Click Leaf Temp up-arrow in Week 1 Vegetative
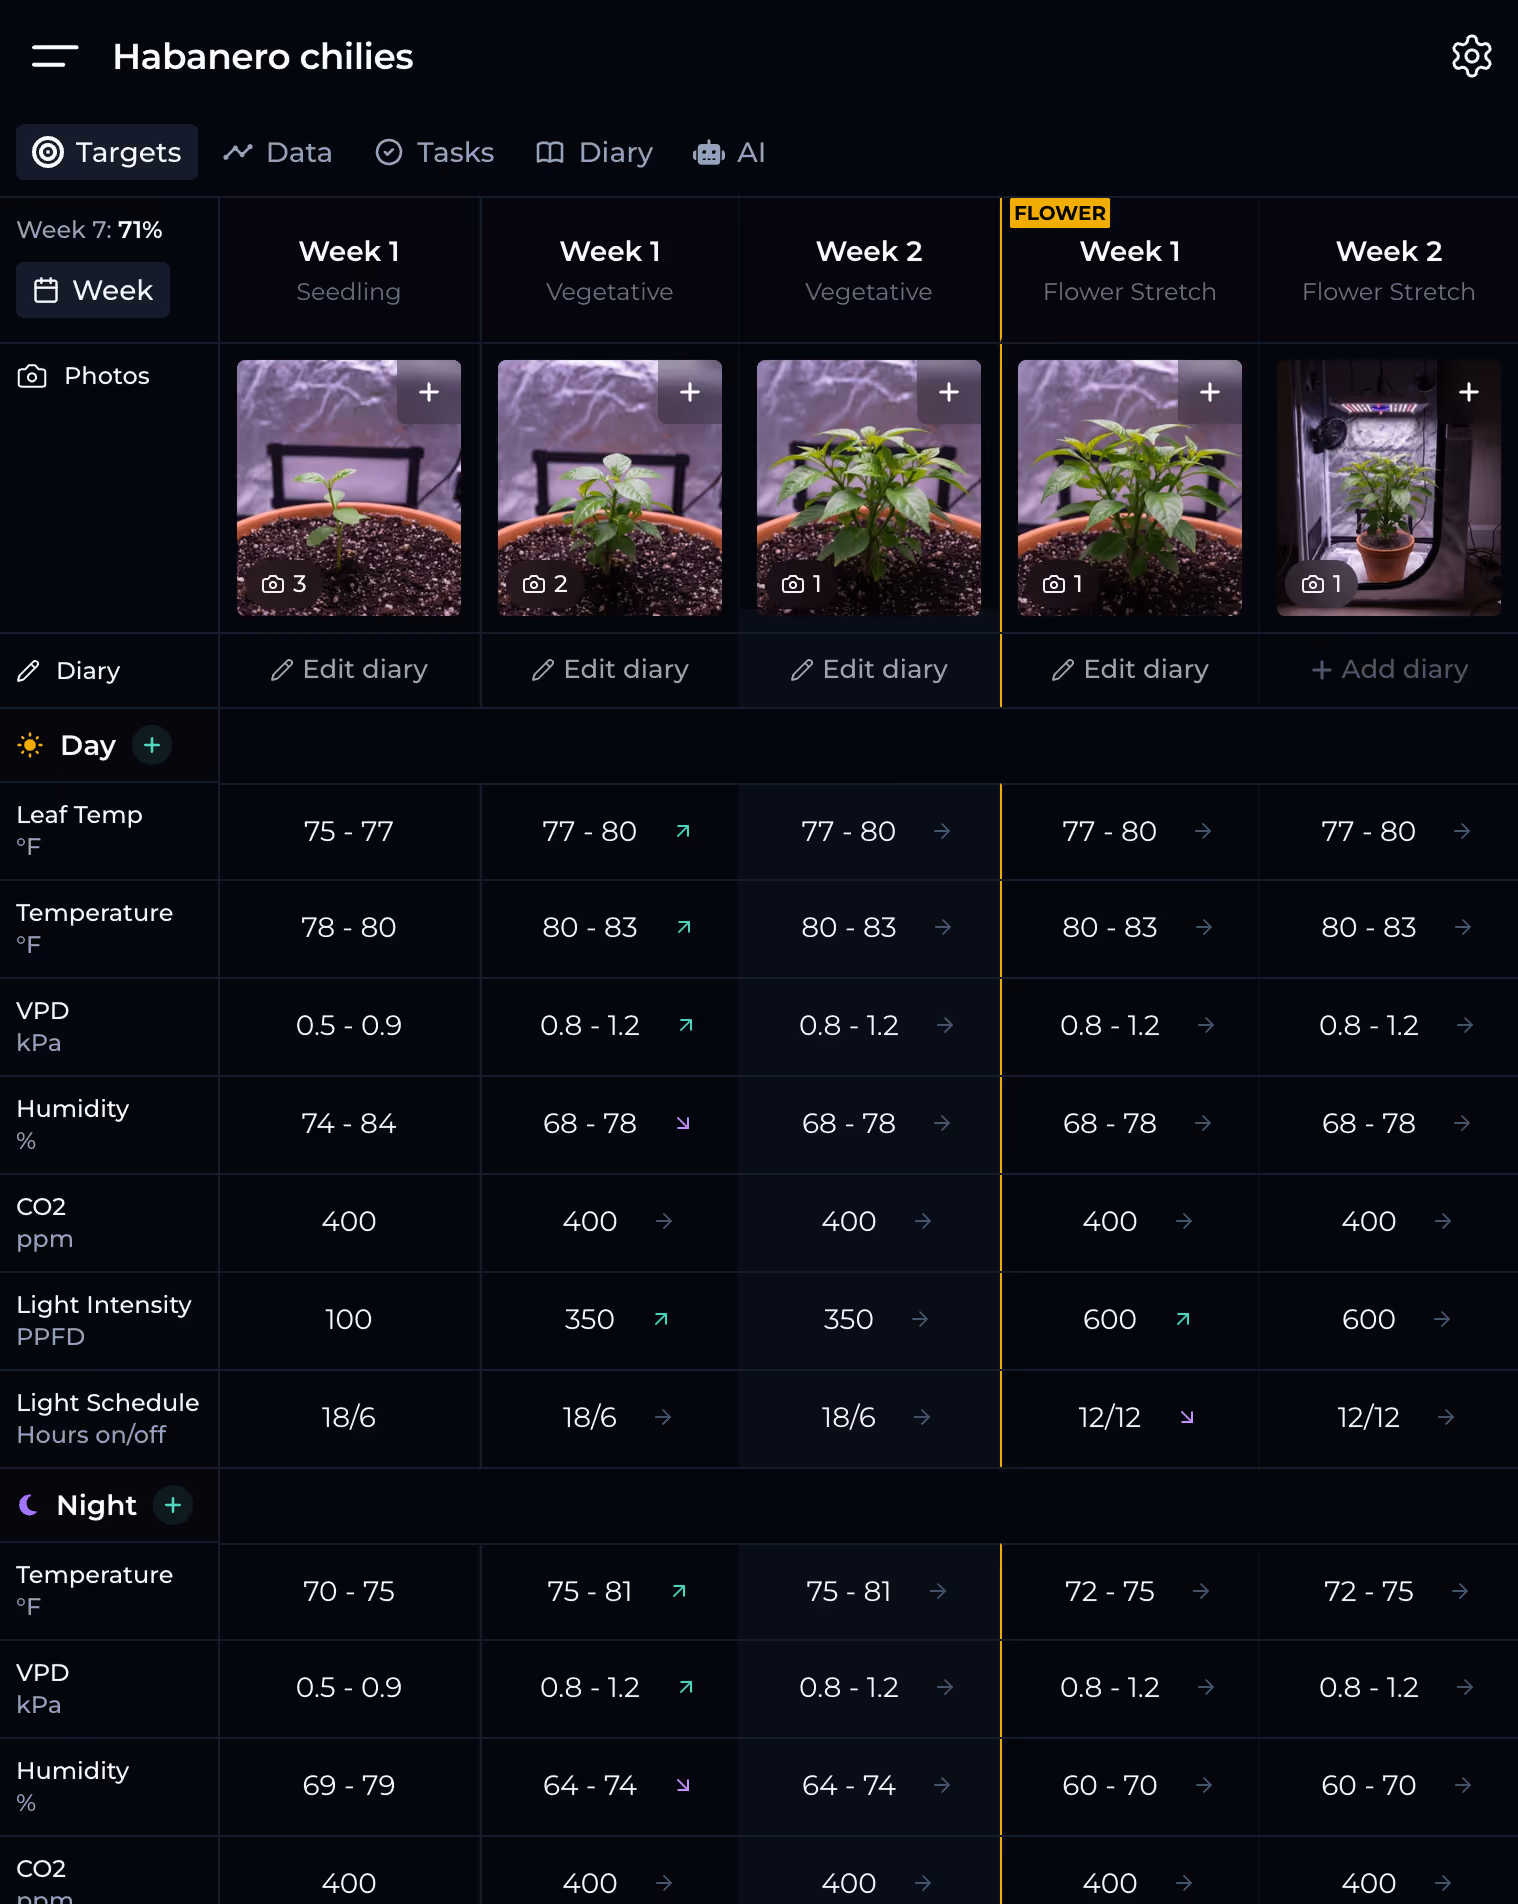1518x1904 pixels. 683,831
